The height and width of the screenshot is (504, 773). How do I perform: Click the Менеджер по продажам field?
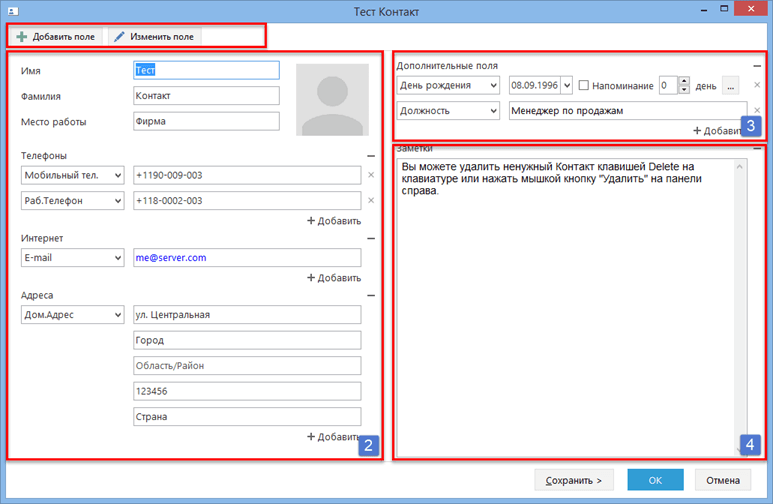coord(628,110)
